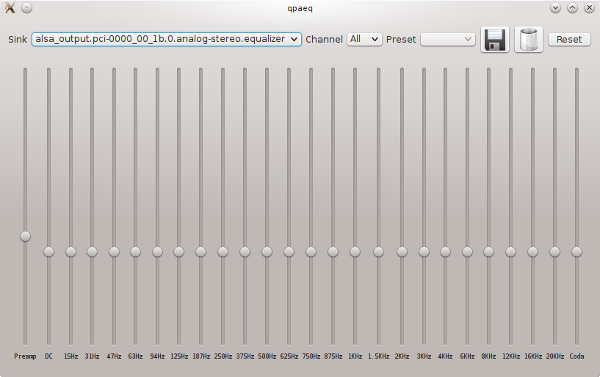The width and height of the screenshot is (600, 377).
Task: Click the Coda slider handle
Action: (577, 252)
